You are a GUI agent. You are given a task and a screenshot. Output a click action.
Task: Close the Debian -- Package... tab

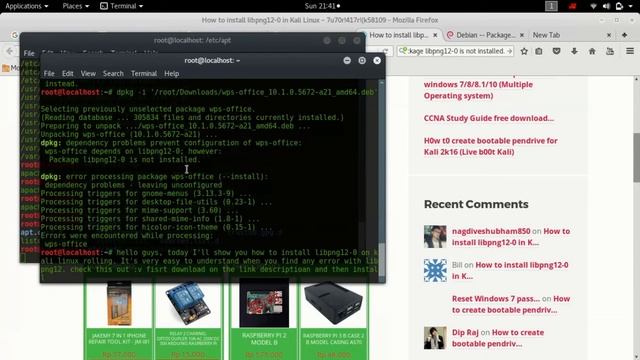pyautogui.click(x=522, y=35)
